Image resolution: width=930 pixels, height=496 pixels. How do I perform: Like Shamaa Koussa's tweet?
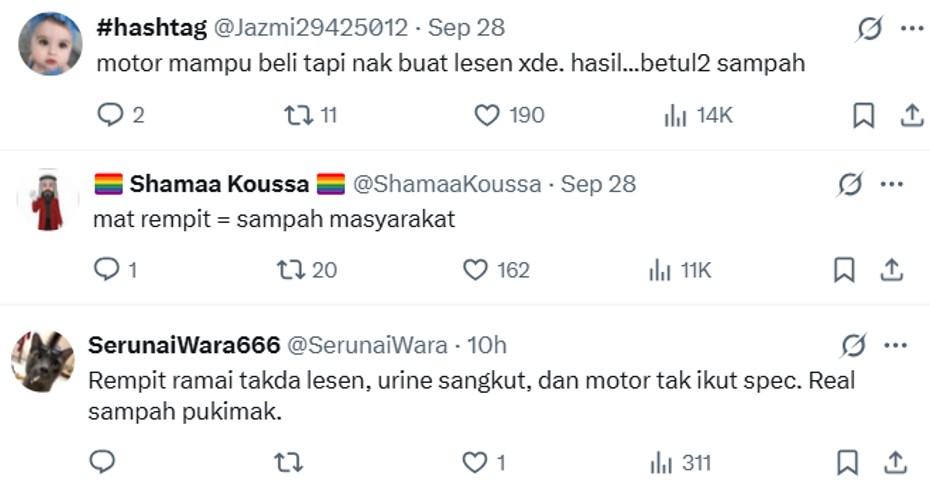click(474, 270)
